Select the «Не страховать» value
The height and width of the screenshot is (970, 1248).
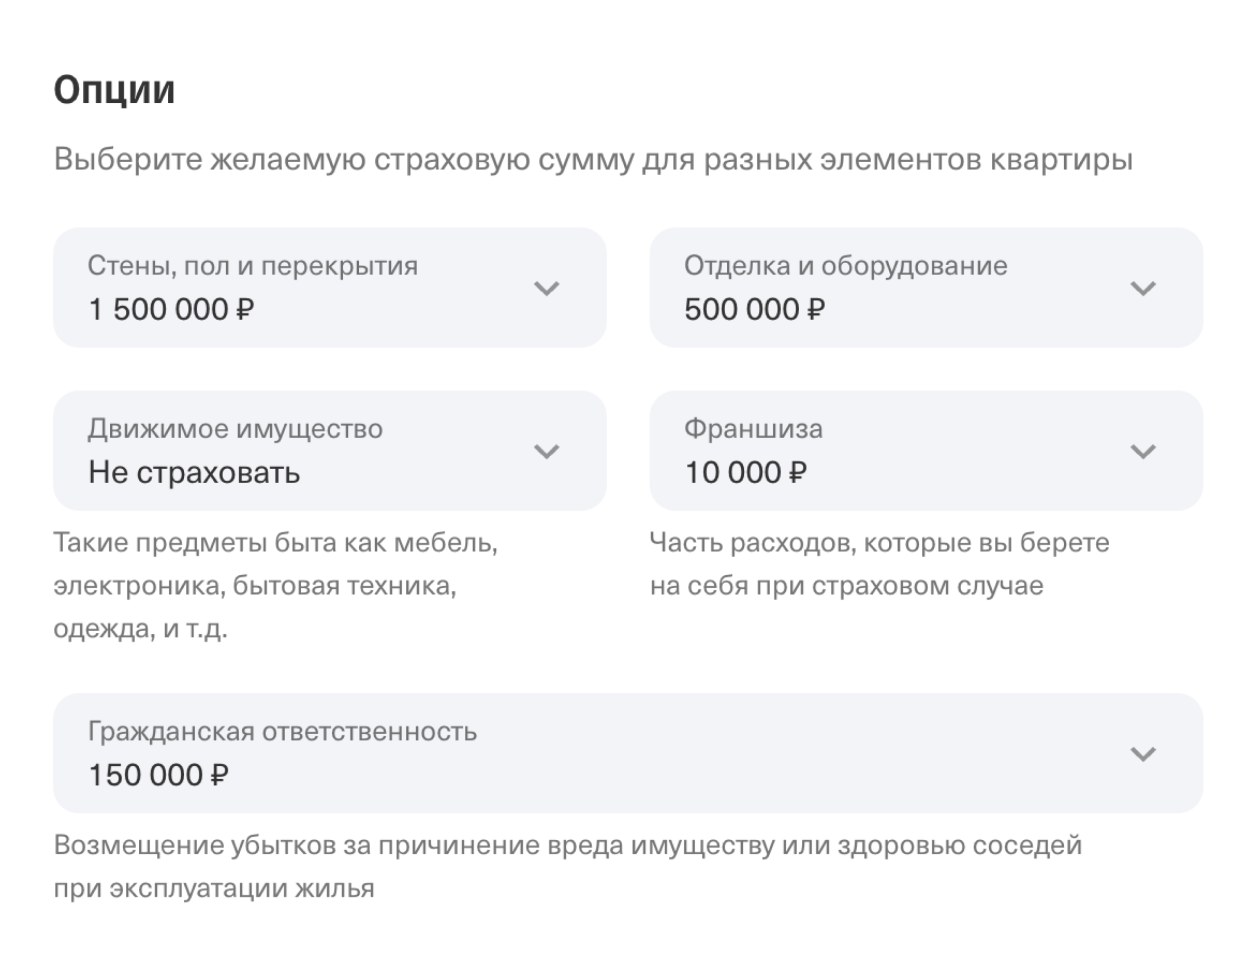[192, 472]
